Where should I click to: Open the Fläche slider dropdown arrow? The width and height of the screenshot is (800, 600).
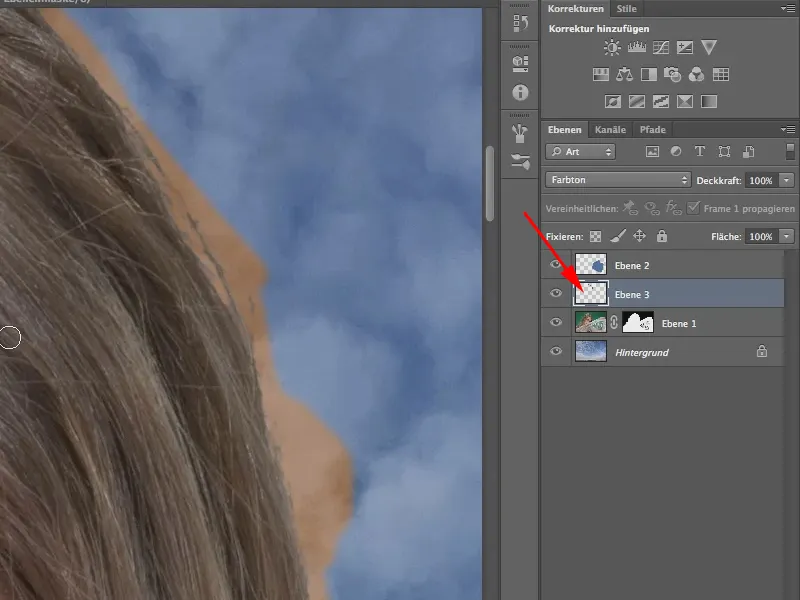787,236
